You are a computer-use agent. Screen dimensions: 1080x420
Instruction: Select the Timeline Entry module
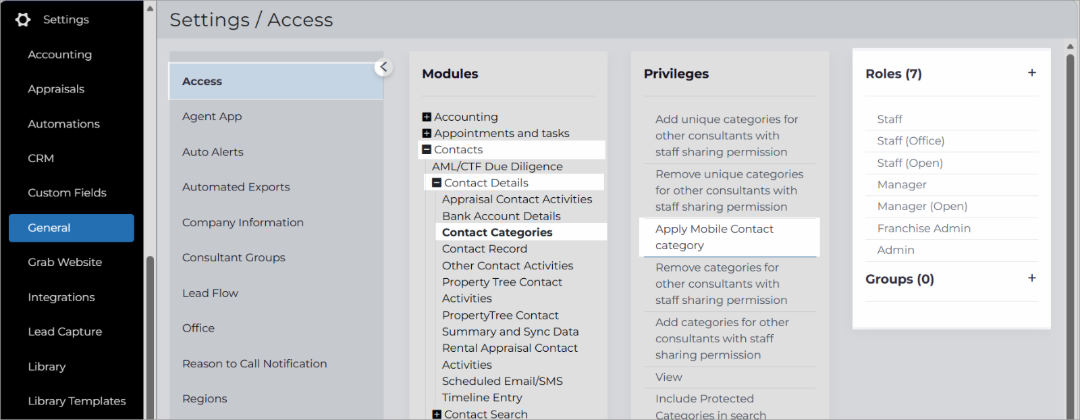pyautogui.click(x=482, y=397)
